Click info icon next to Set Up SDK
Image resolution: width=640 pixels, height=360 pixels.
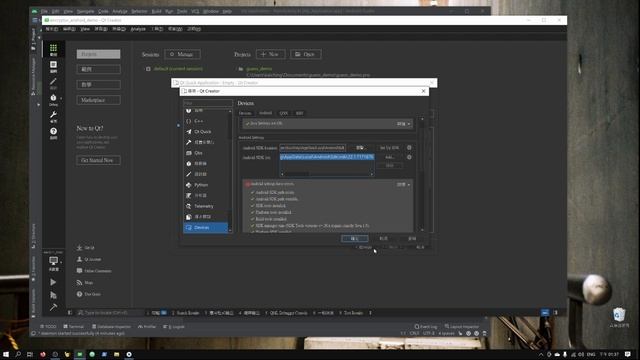[409, 147]
